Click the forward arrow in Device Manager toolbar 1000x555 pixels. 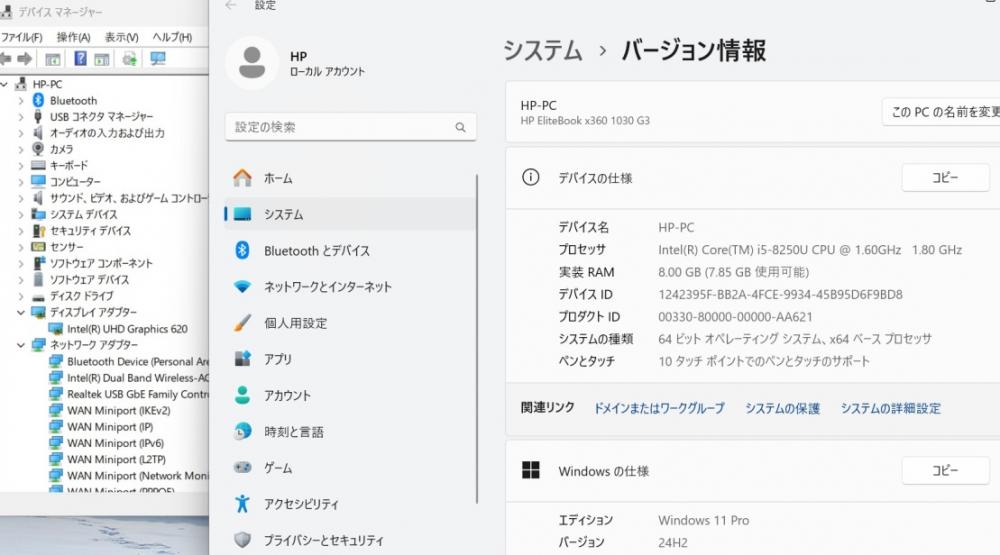[x=25, y=59]
